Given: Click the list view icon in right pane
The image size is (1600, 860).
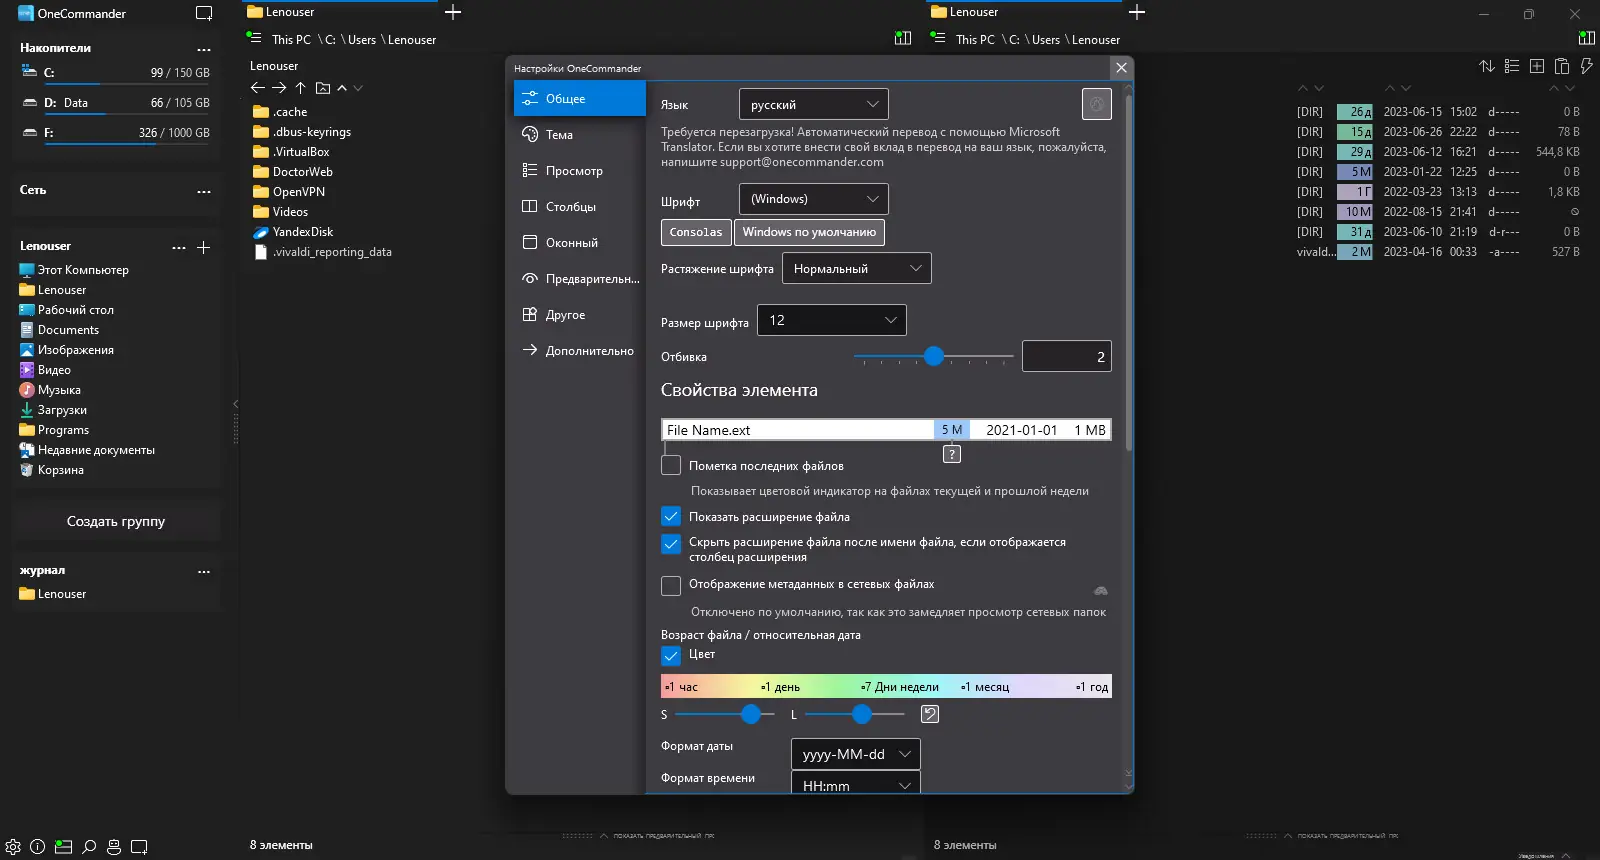Looking at the screenshot, I should [1512, 66].
